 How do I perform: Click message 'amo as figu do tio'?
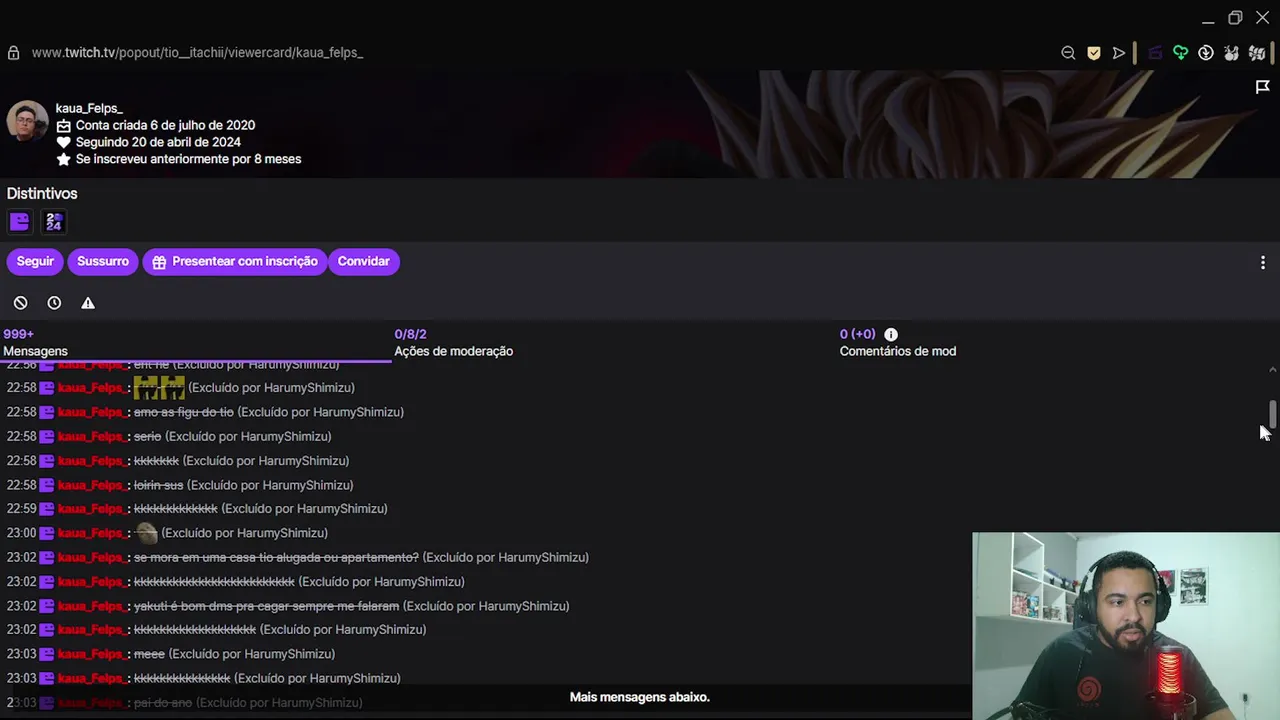click(x=184, y=412)
